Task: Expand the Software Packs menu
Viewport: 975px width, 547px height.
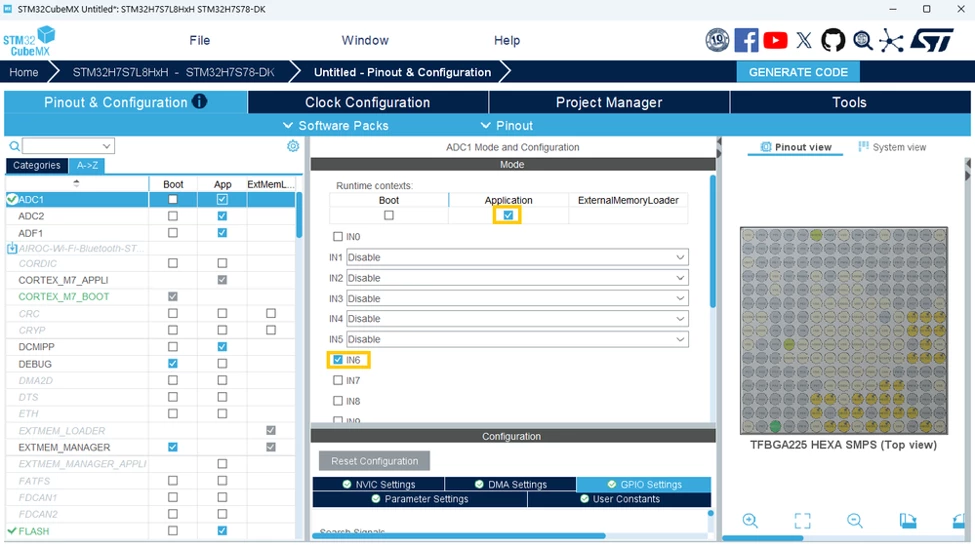Action: click(x=336, y=126)
